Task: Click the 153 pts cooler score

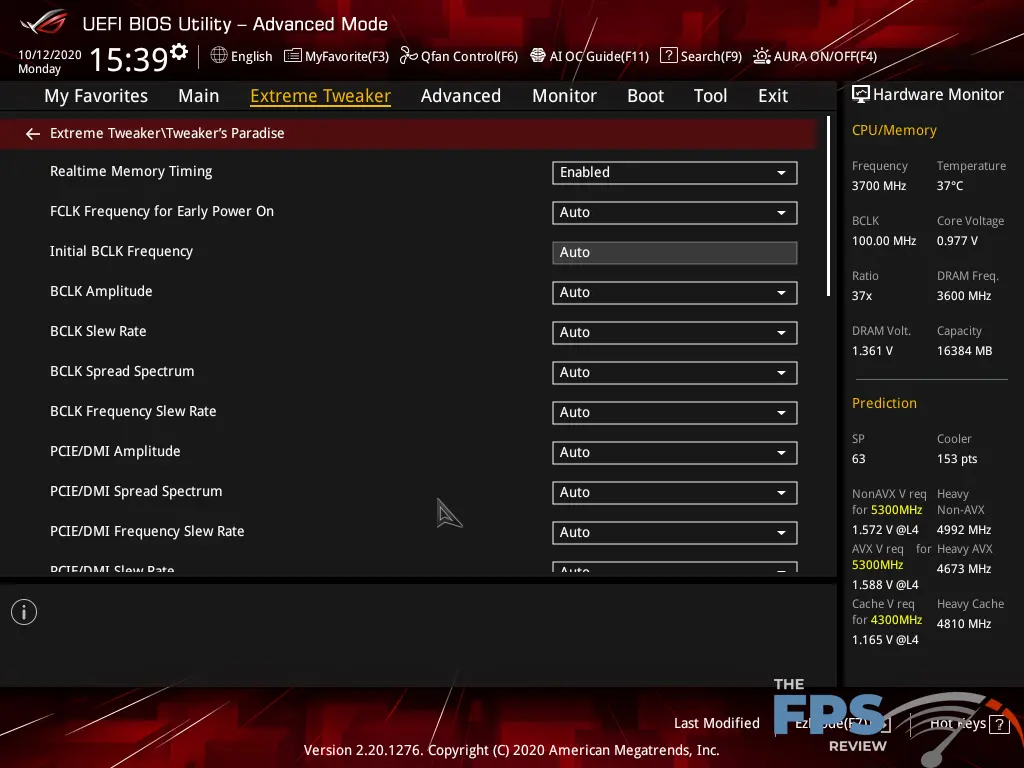Action: 957,459
